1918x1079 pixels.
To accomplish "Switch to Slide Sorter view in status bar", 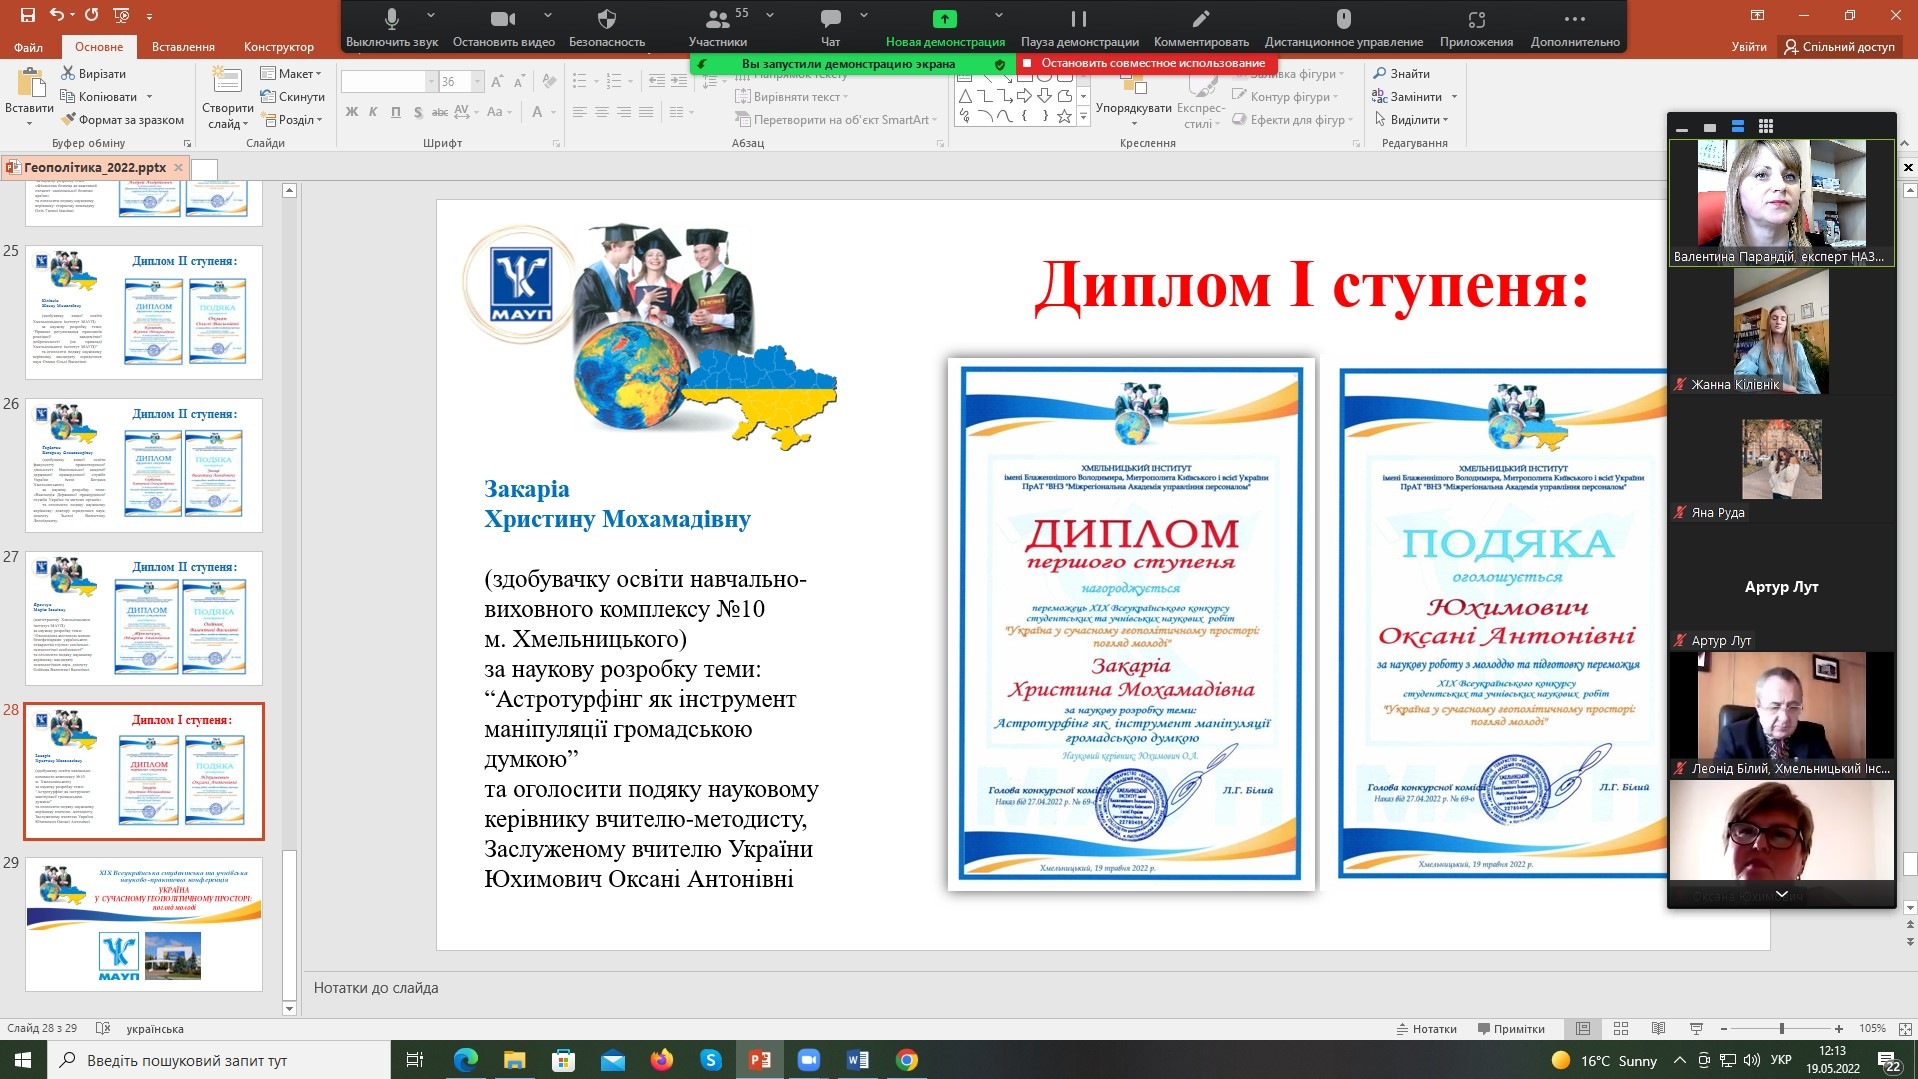I will pos(1621,1028).
